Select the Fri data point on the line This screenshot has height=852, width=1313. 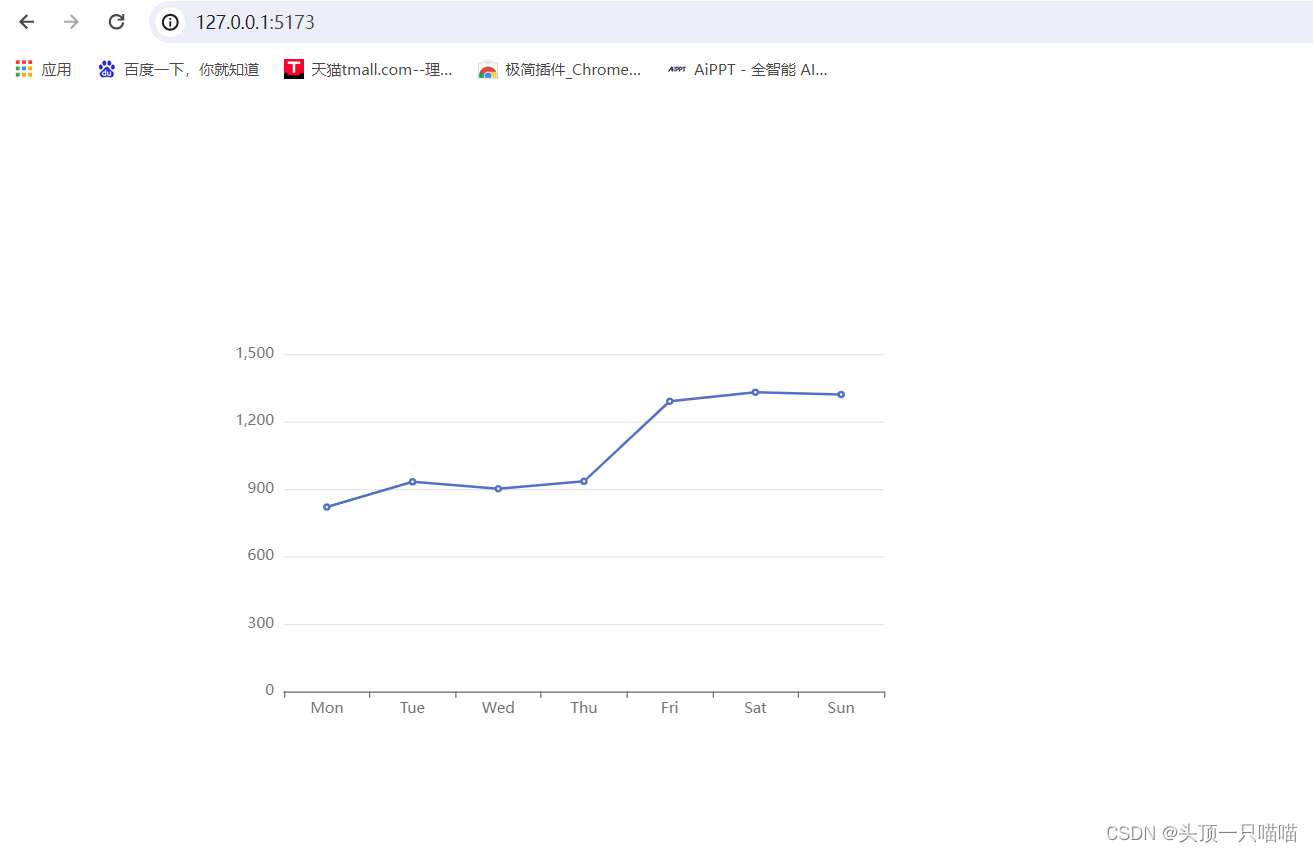coord(670,401)
